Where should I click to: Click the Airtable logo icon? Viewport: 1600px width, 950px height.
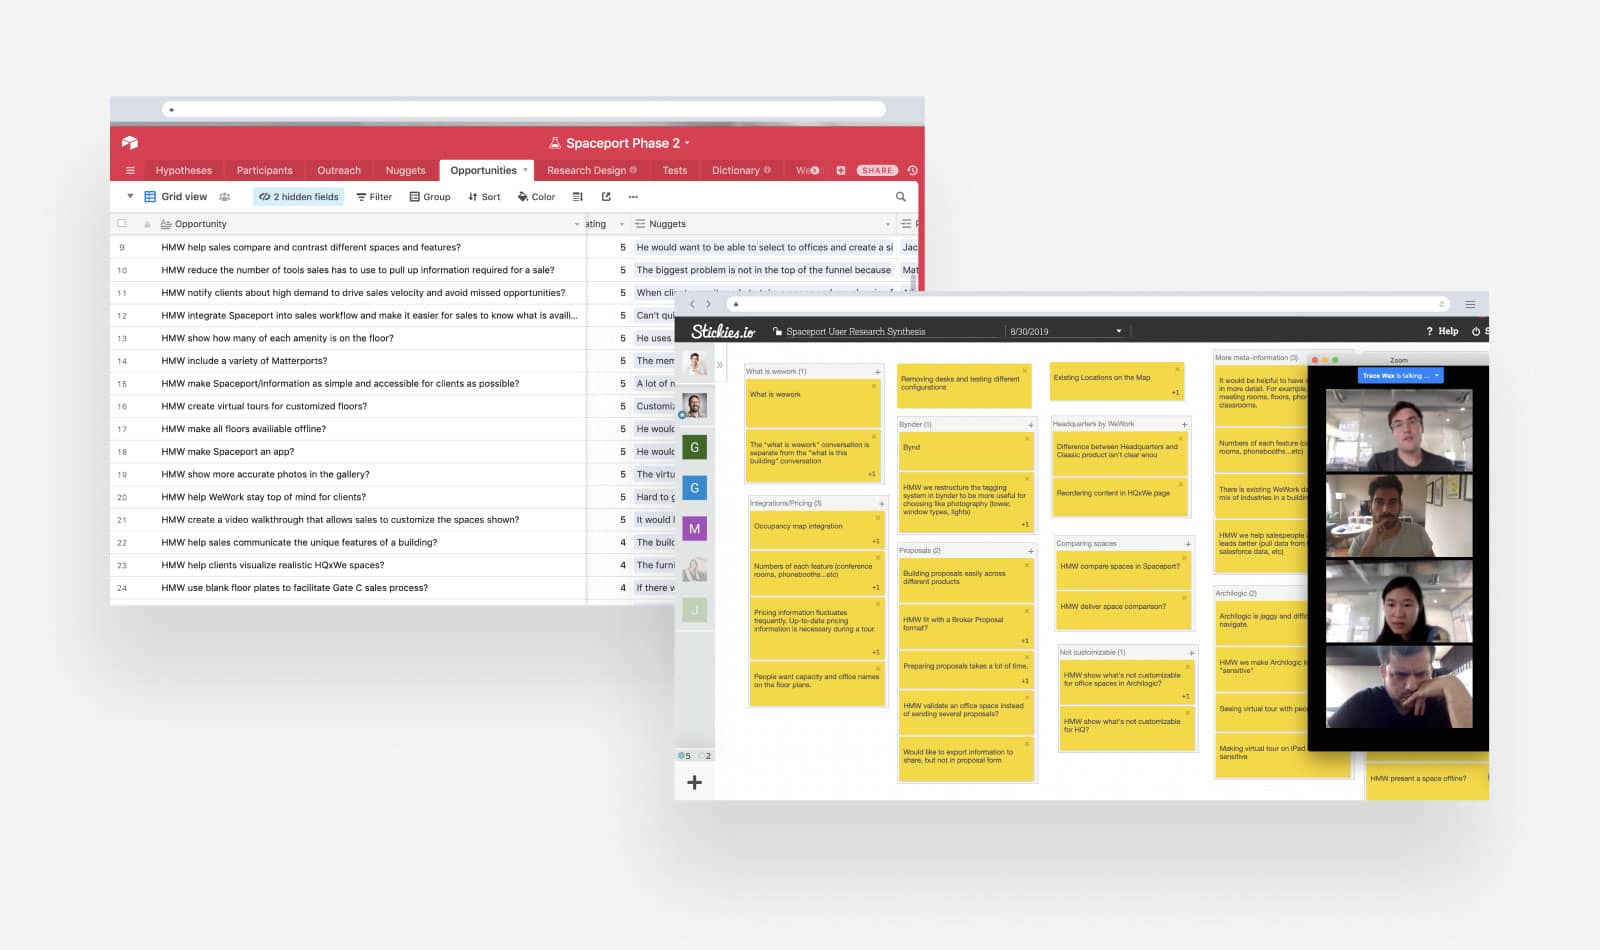130,143
